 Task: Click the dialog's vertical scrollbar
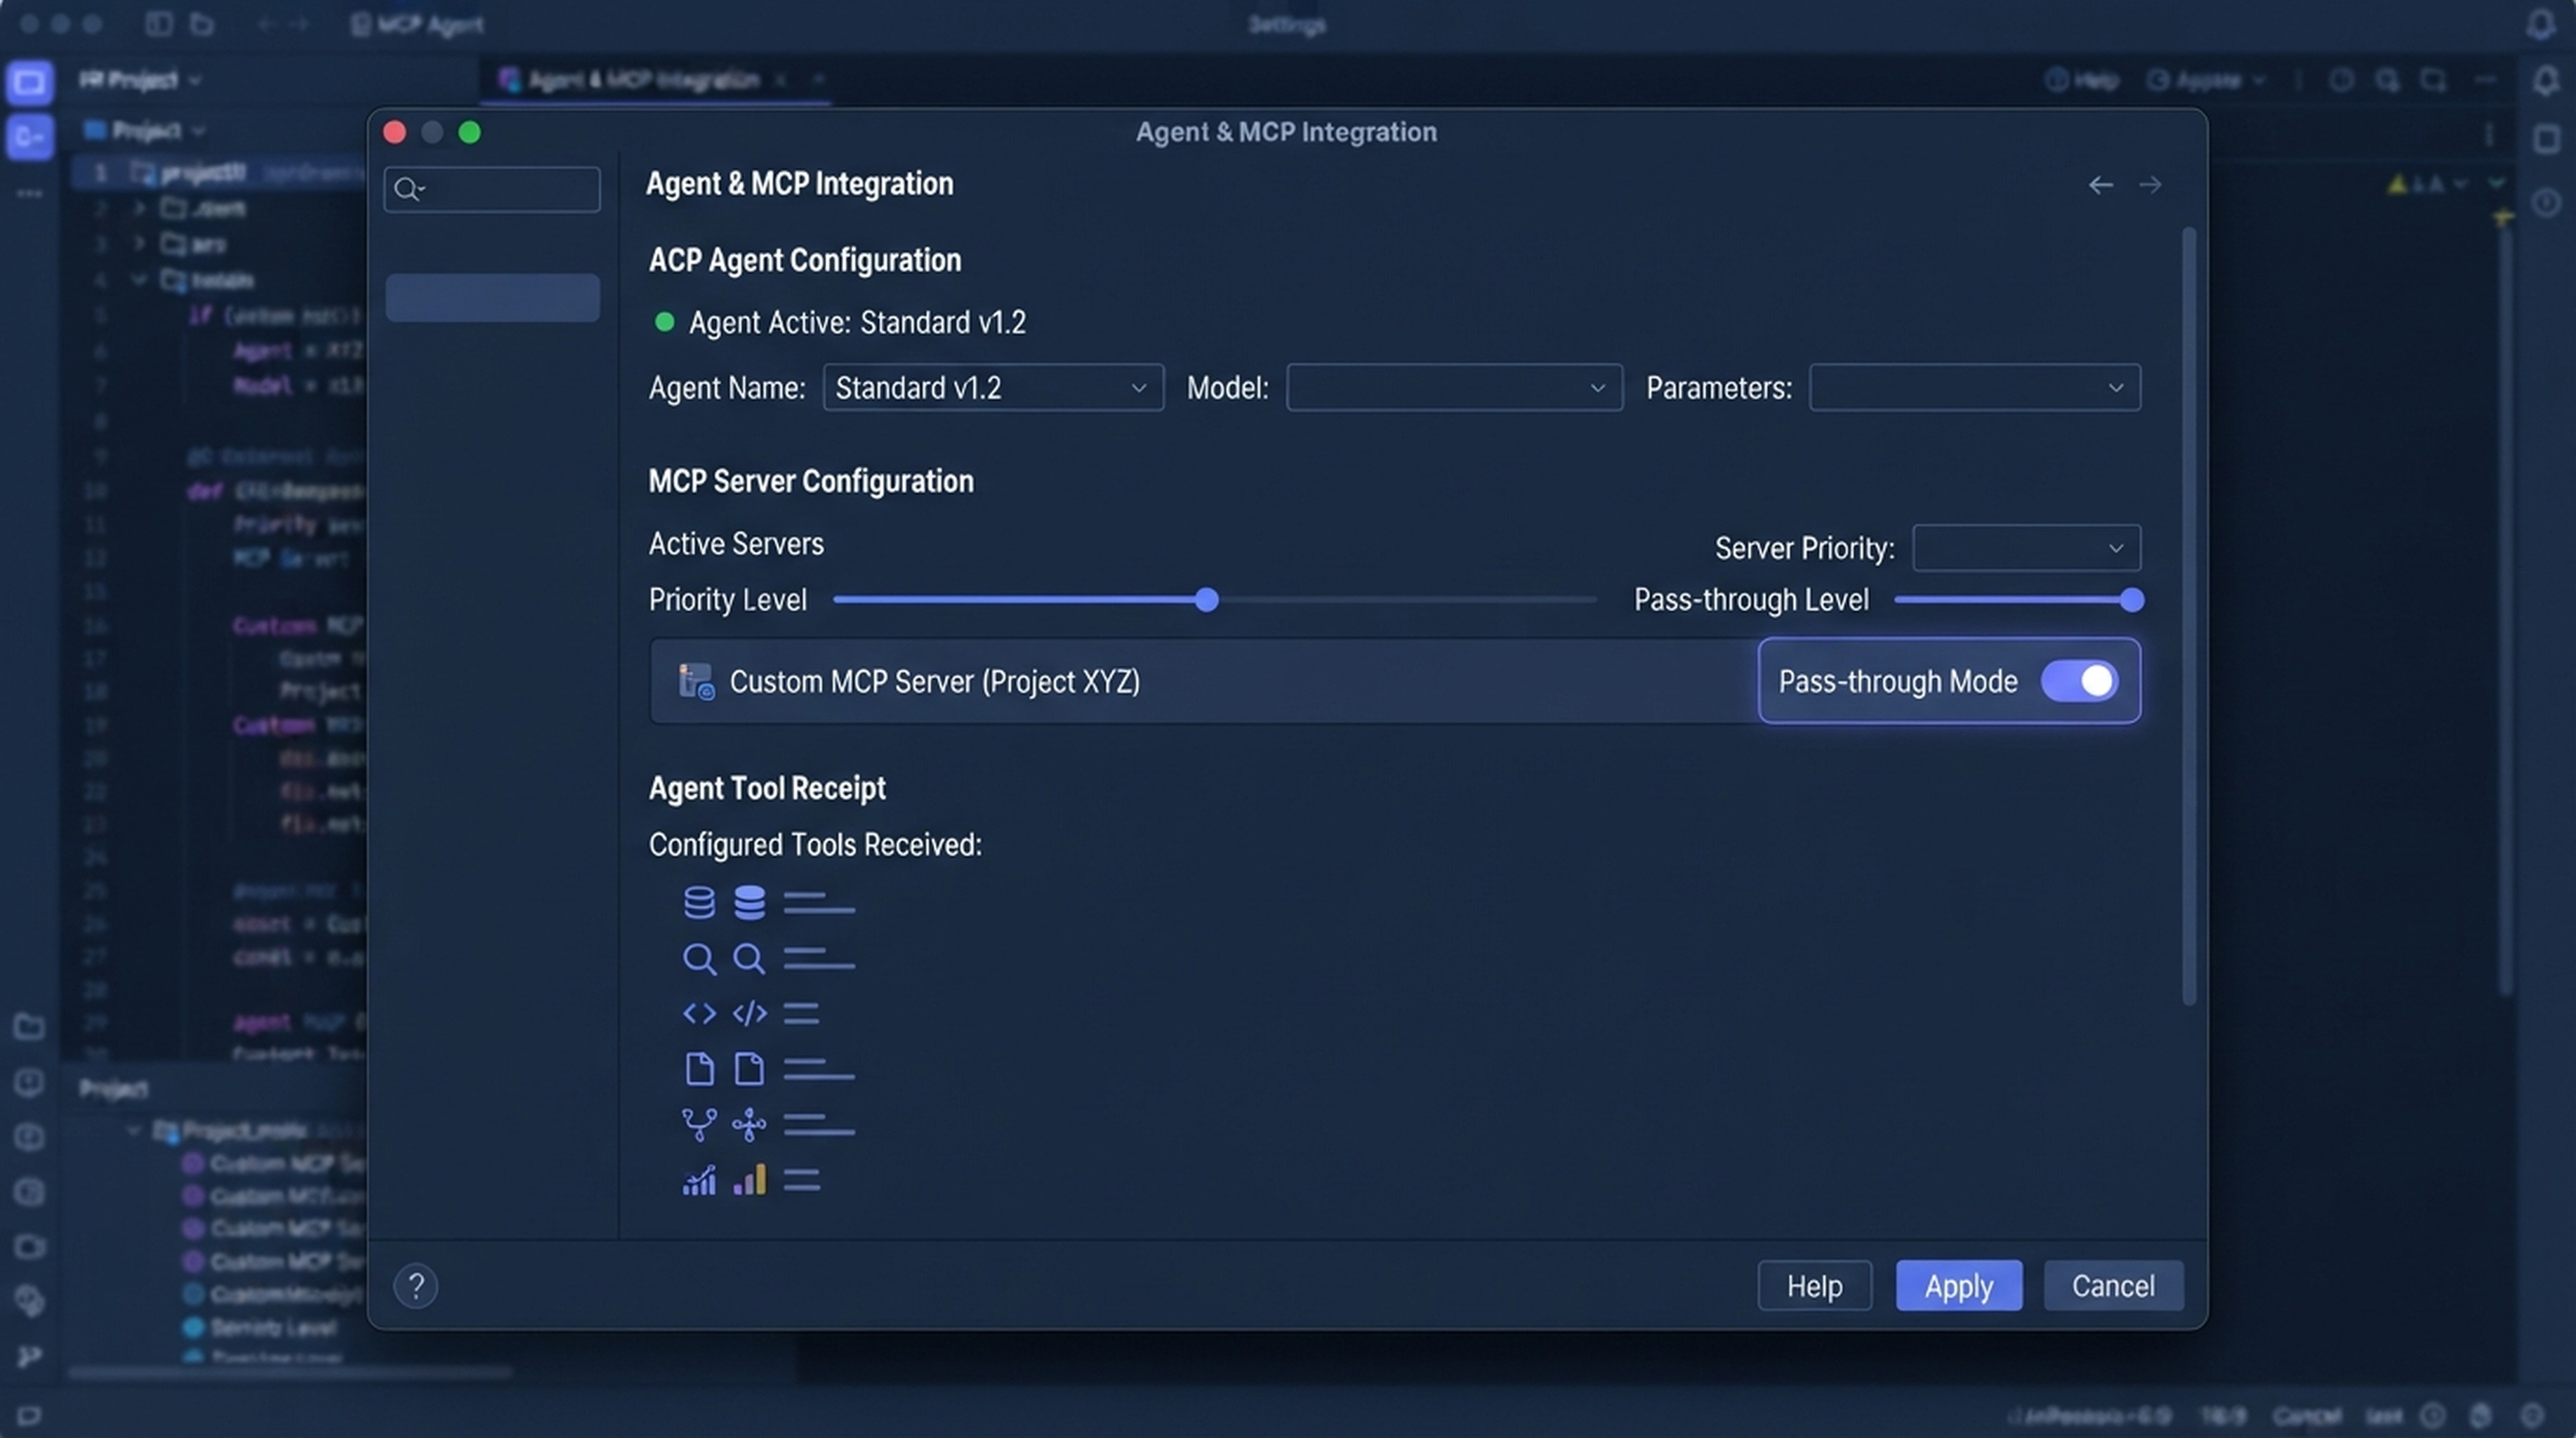tap(2189, 615)
